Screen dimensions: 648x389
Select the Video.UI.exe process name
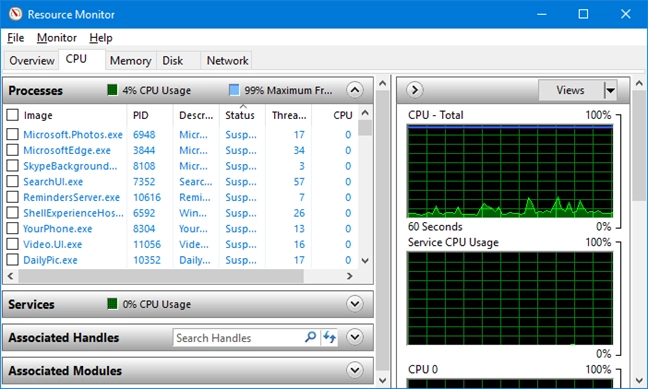[52, 244]
